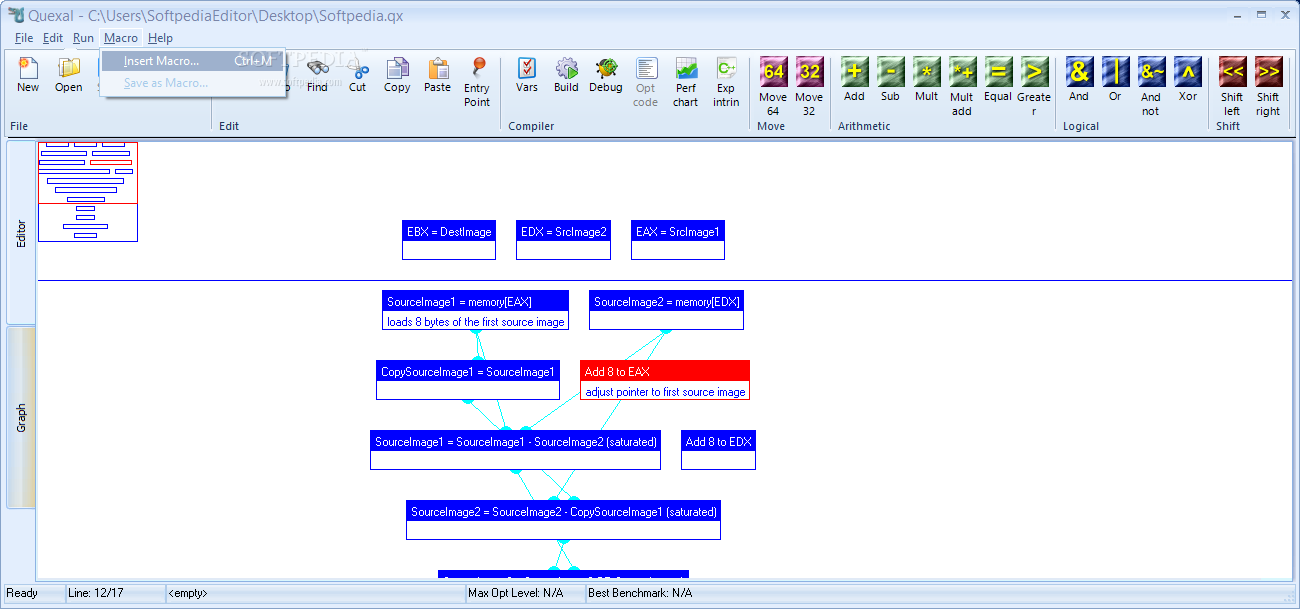Click the 'loads 8 bytes of the first source image' comment
The image size is (1300, 609).
click(475, 322)
